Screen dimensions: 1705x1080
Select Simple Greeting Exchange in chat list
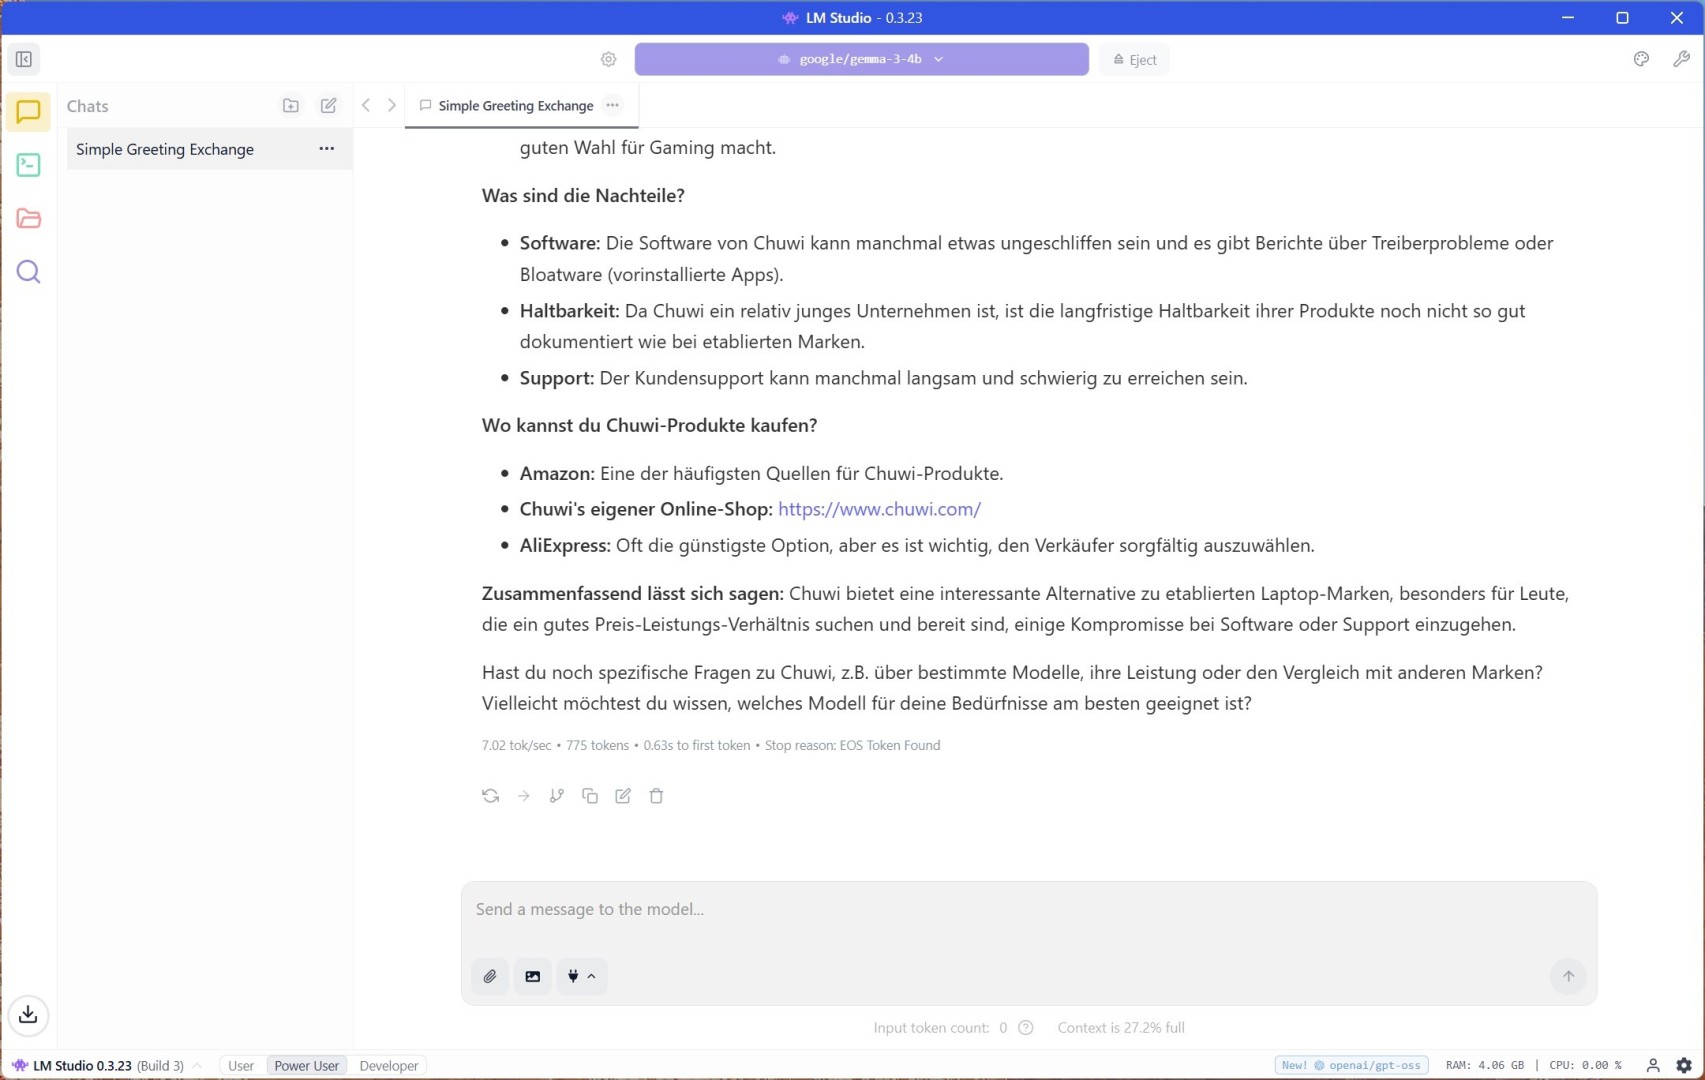209,149
